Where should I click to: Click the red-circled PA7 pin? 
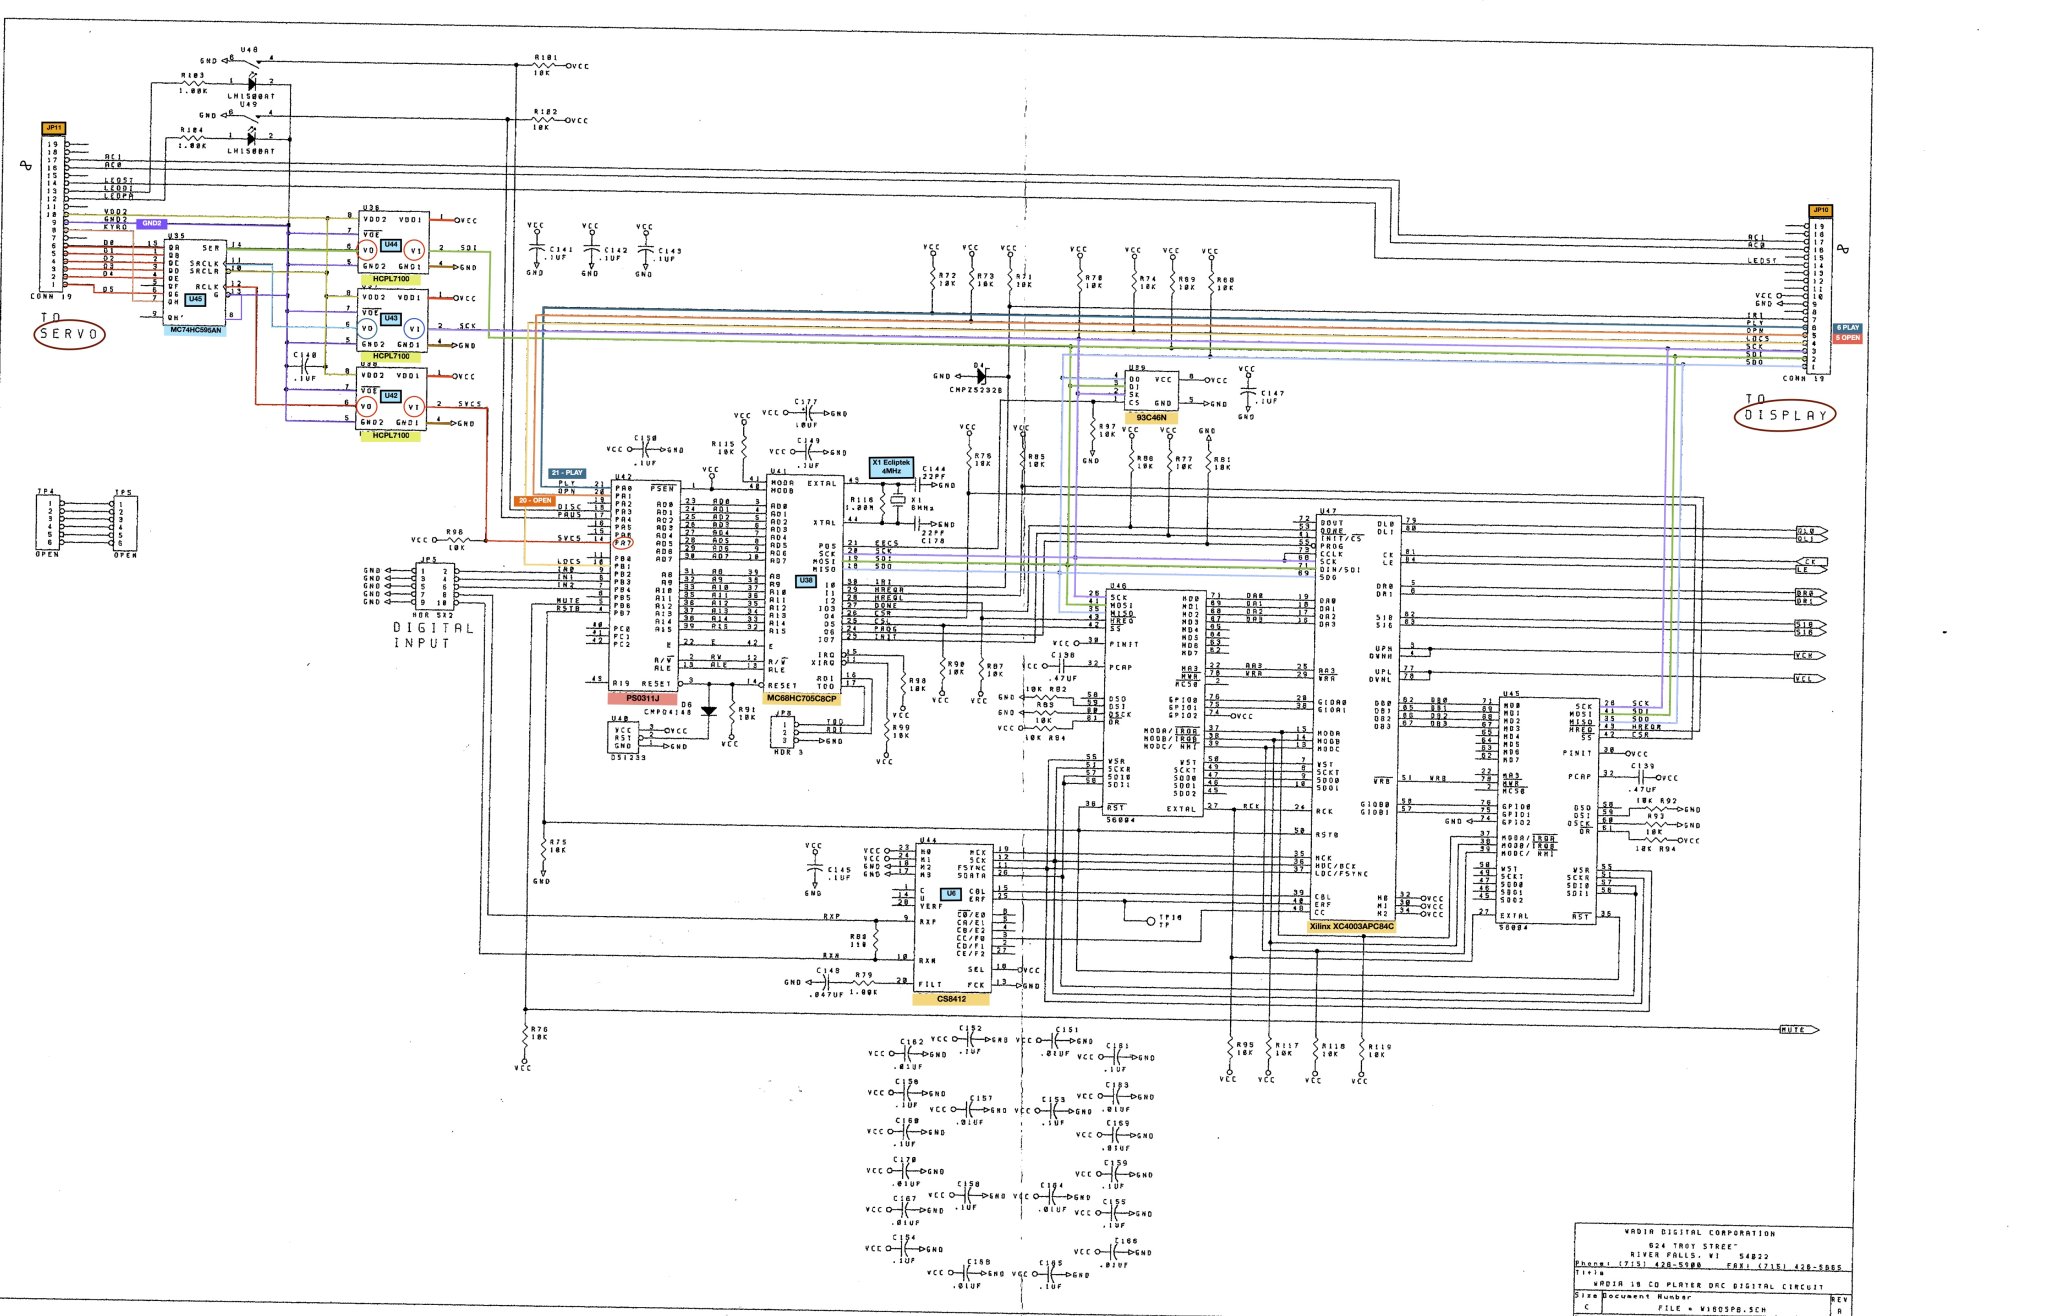coord(623,541)
